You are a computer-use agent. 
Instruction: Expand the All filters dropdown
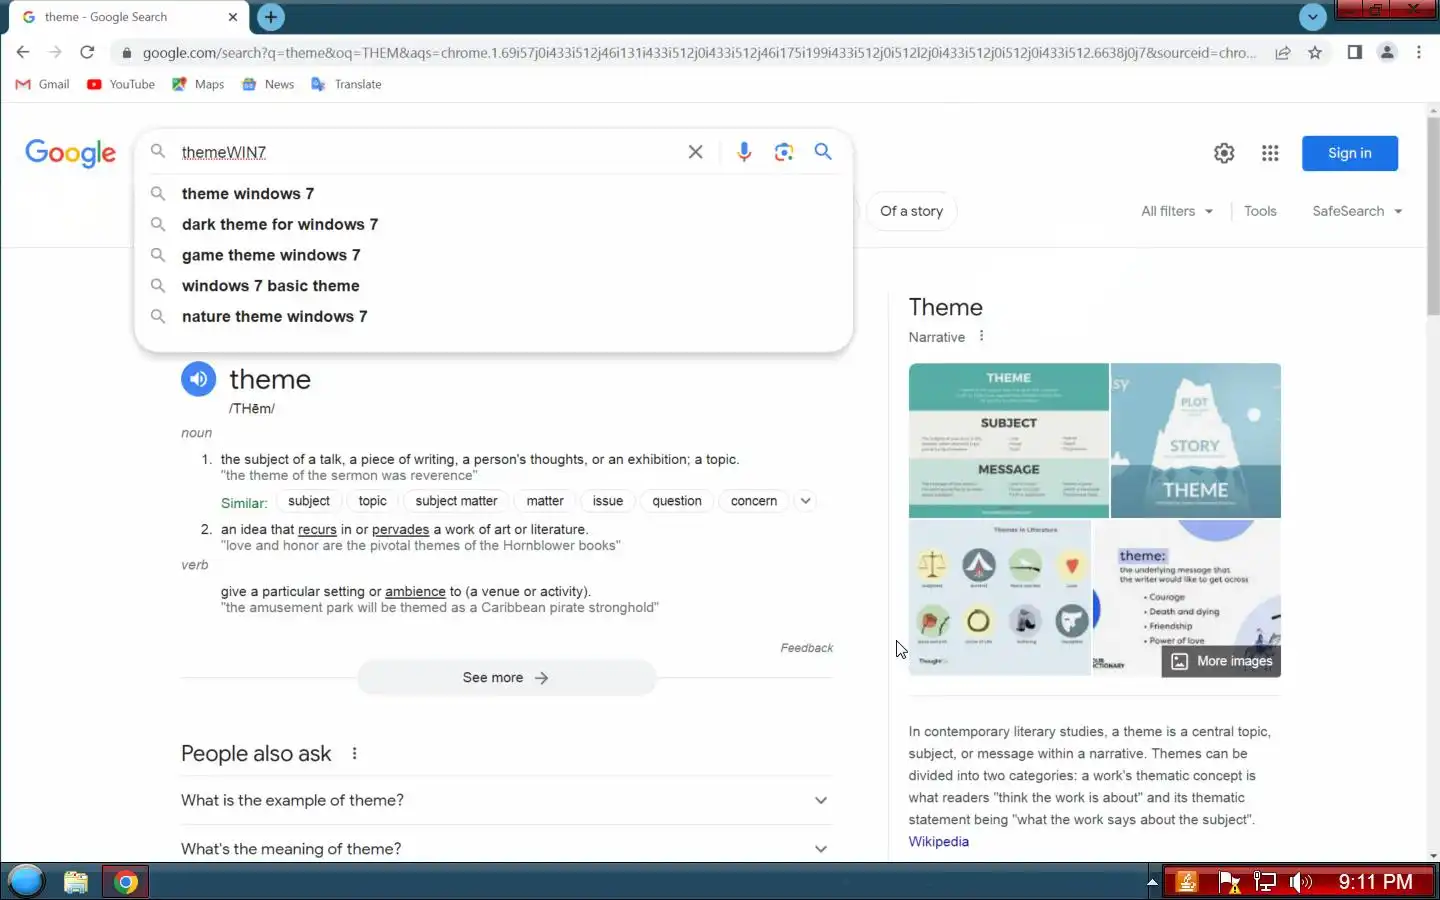[x=1177, y=211]
